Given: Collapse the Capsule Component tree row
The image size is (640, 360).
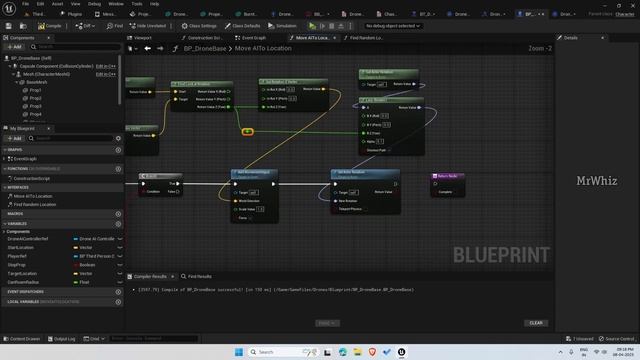Looking at the screenshot, I should (10, 66).
